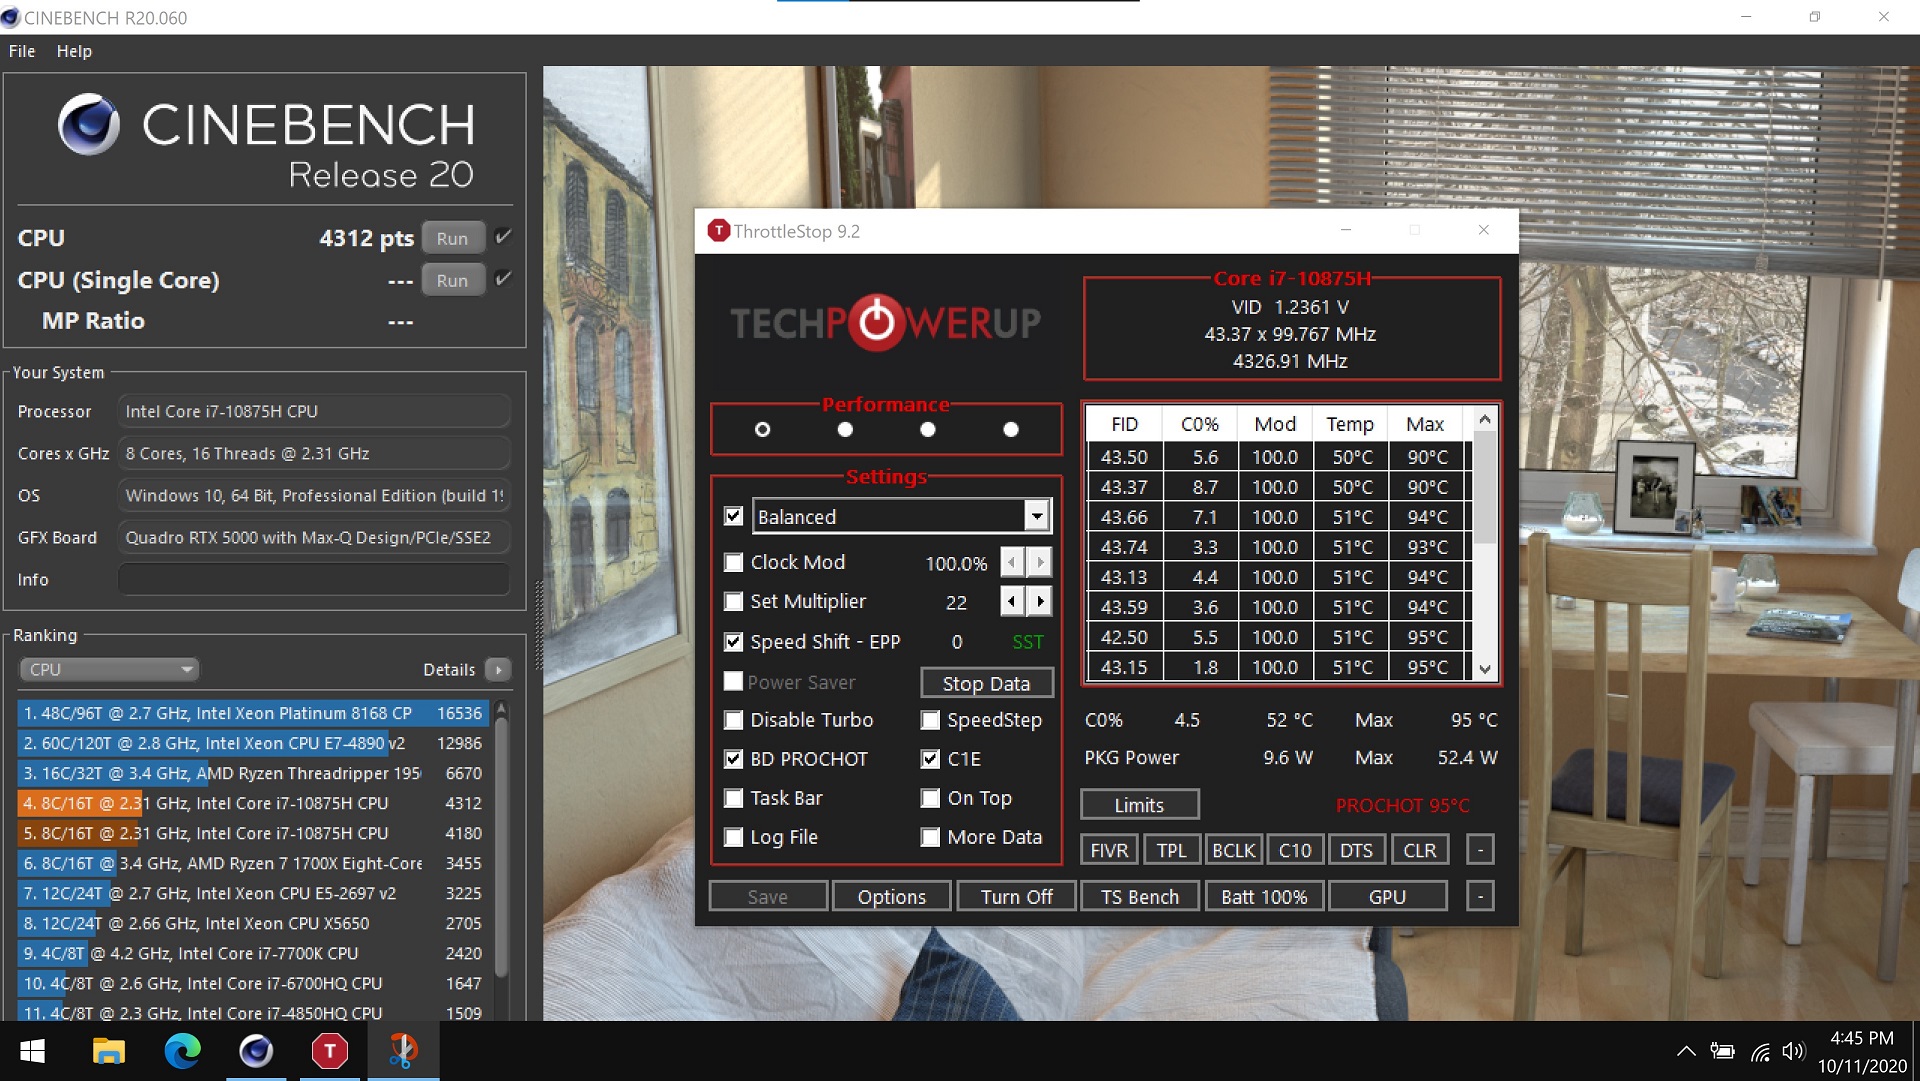Disable the Speed Shift - EPP checkbox
1920x1081 pixels.
coord(734,642)
